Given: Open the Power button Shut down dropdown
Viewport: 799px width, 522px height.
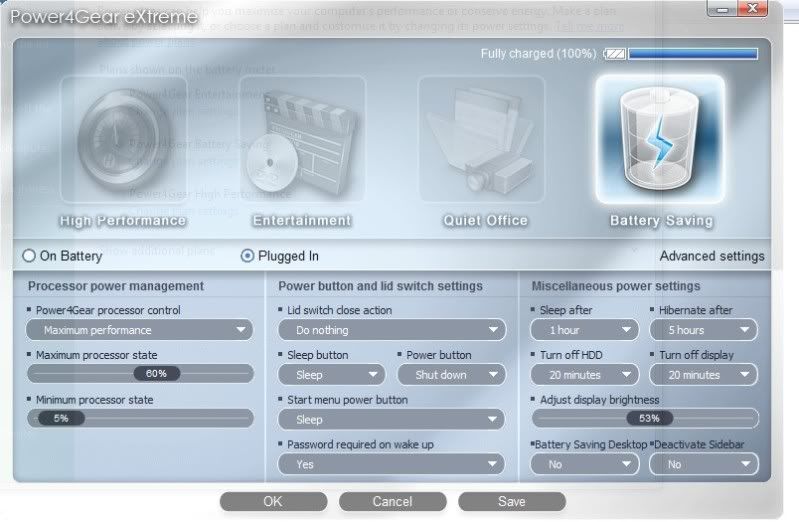Looking at the screenshot, I should [451, 375].
